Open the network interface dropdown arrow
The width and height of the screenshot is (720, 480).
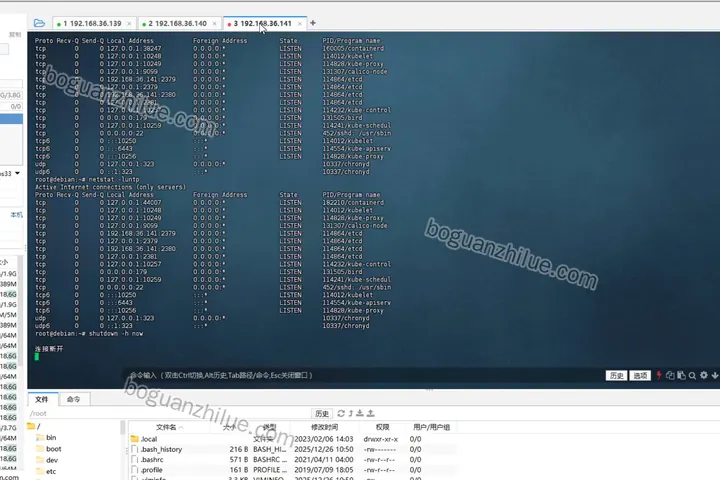coord(17,173)
